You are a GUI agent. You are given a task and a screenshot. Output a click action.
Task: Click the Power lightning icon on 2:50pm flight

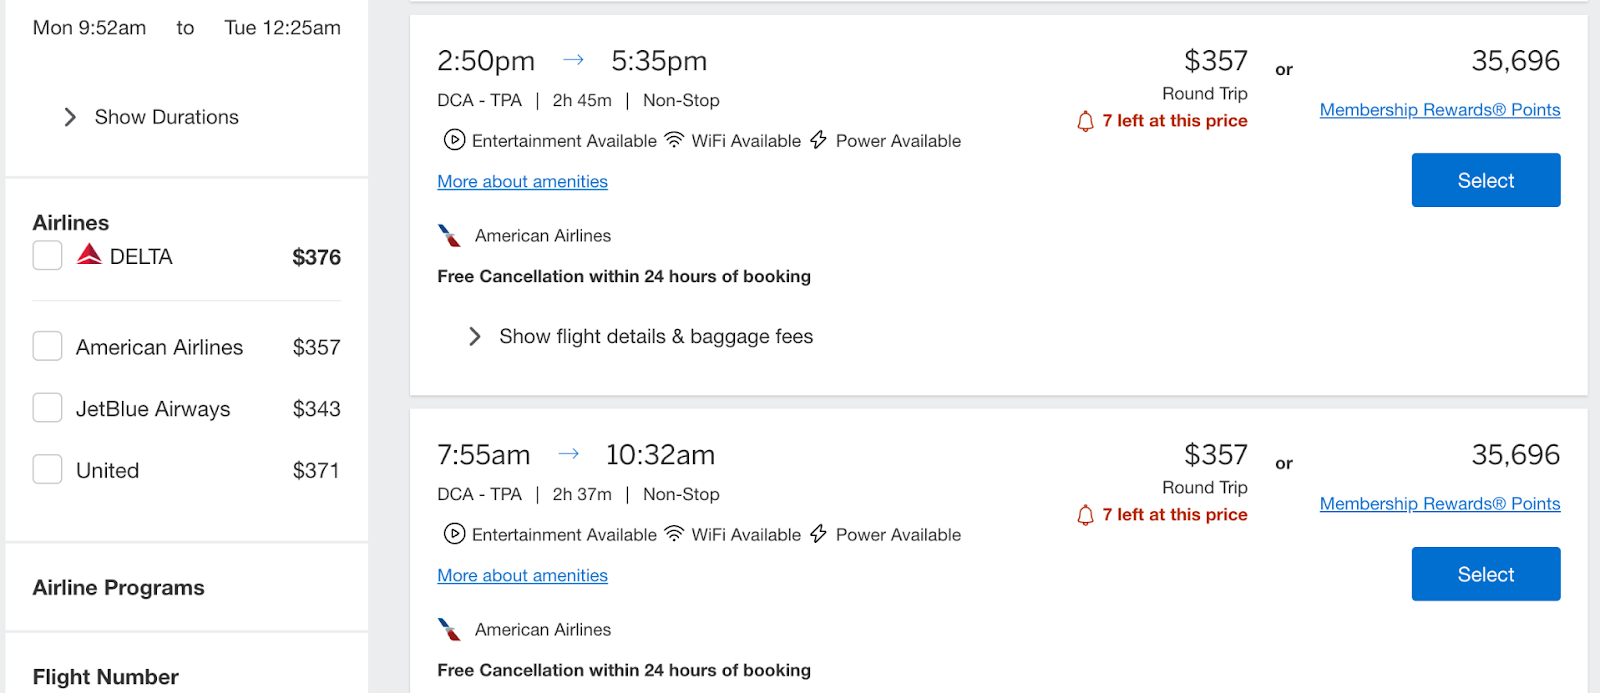(x=818, y=140)
